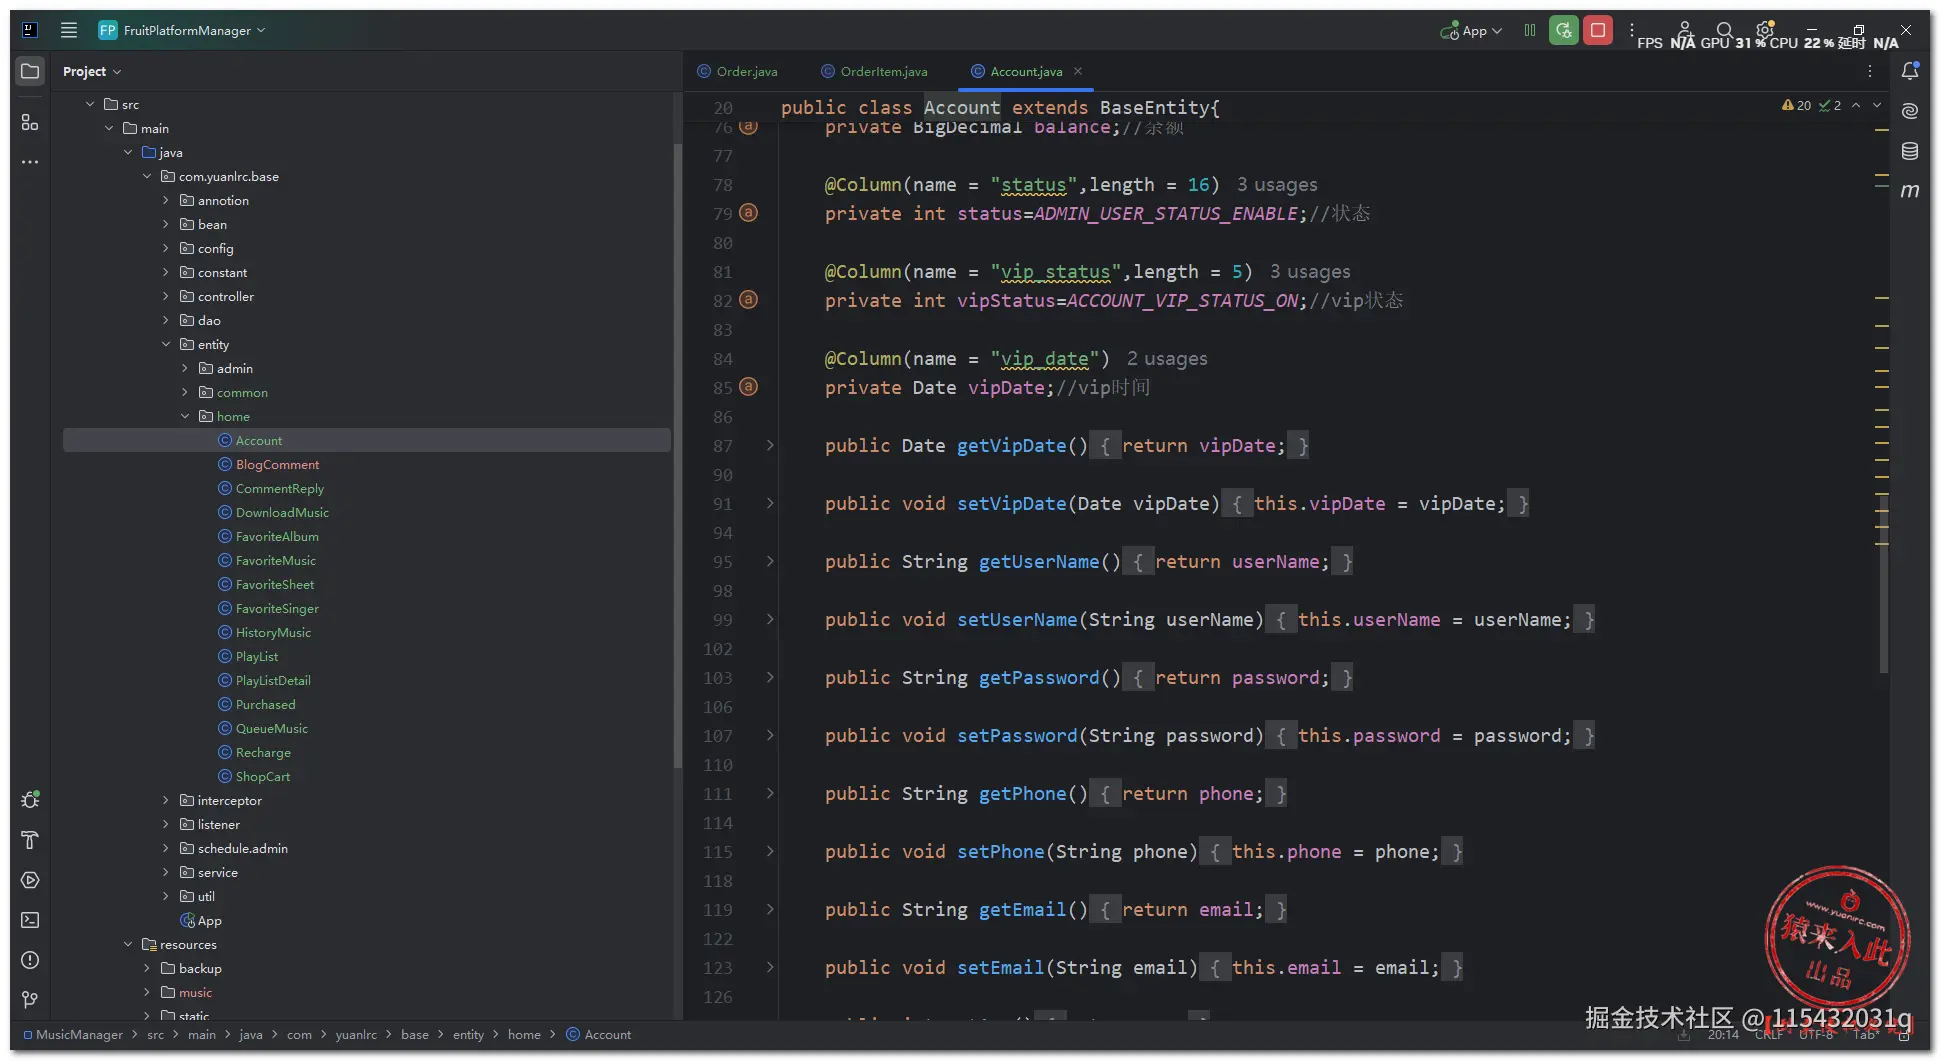
Task: Select the ShopCart class
Action: 263,776
